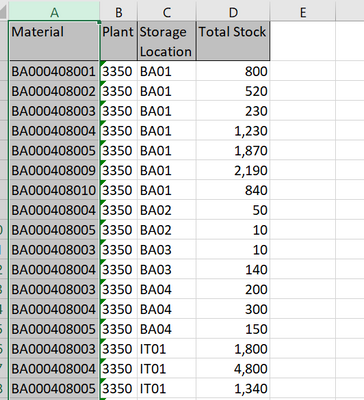
Task: Select column E header
Action: 303,12
